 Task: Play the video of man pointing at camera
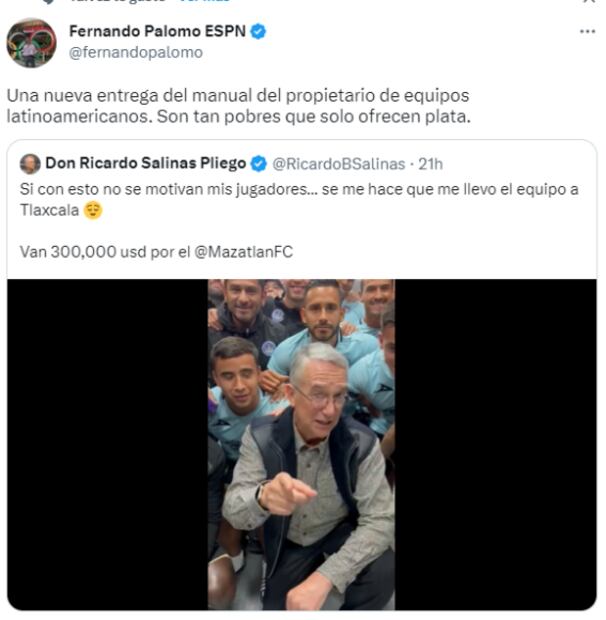[301, 444]
